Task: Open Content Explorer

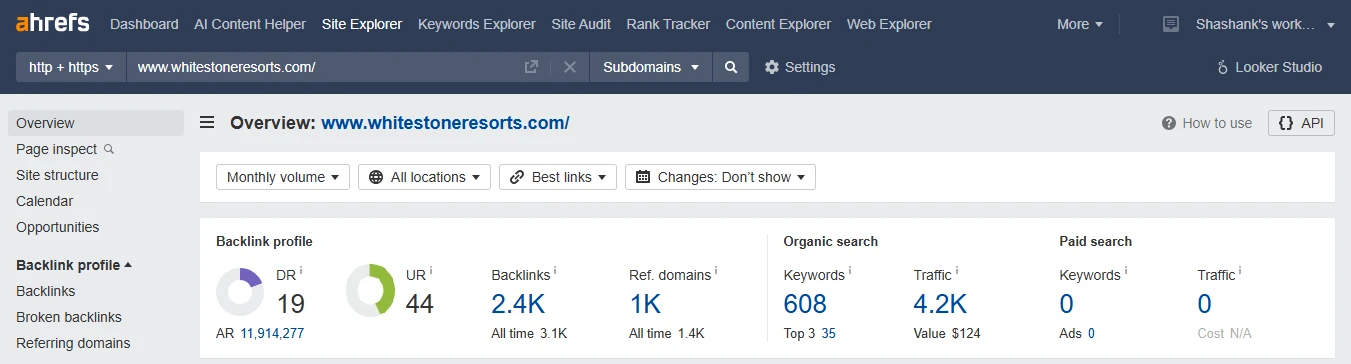Action: coord(778,24)
